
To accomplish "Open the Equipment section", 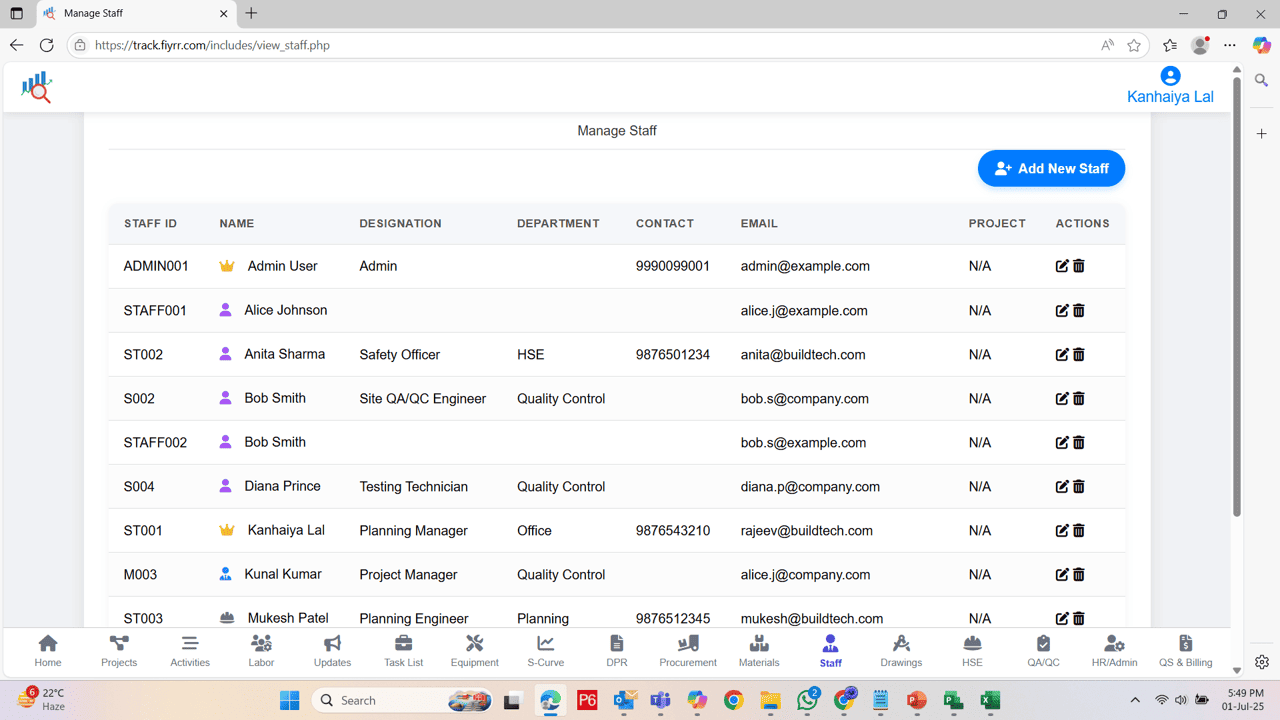I will [474, 650].
